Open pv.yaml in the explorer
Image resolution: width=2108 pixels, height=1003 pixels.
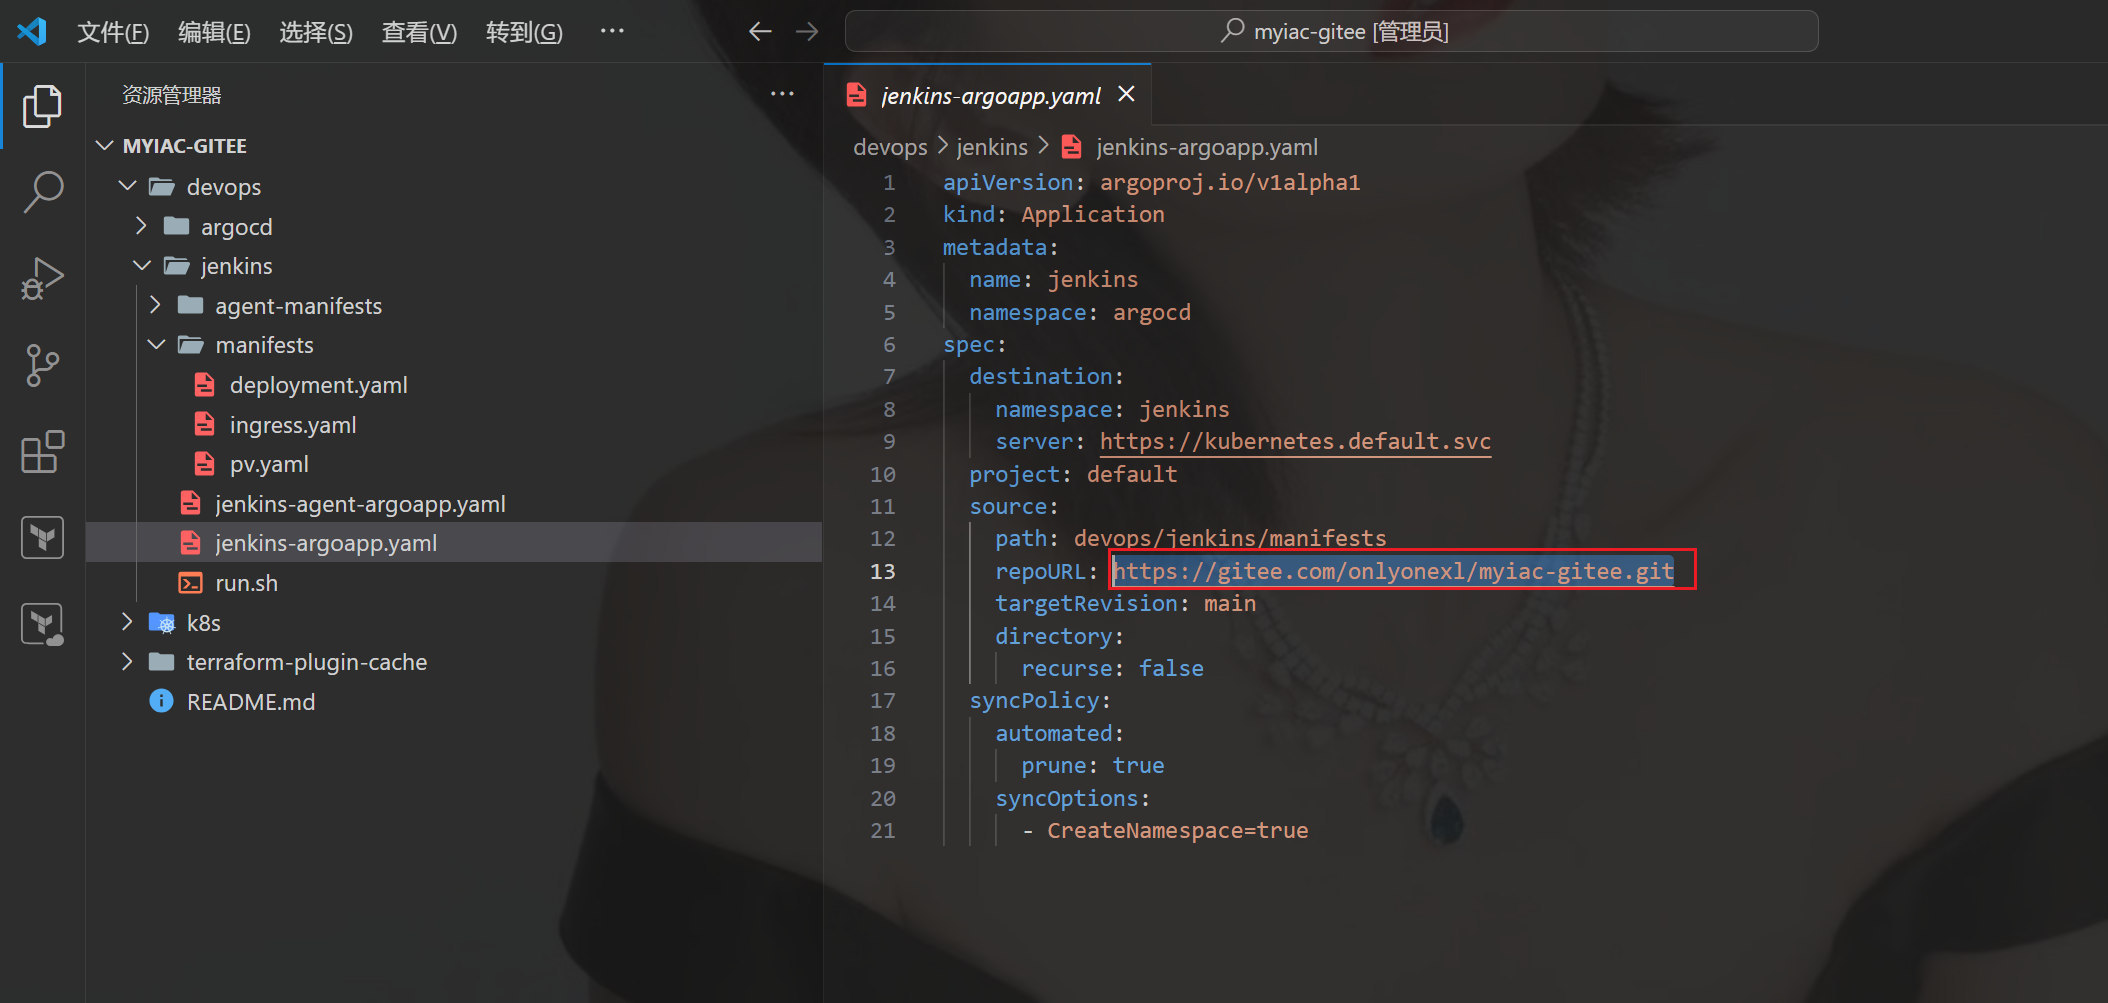(269, 464)
